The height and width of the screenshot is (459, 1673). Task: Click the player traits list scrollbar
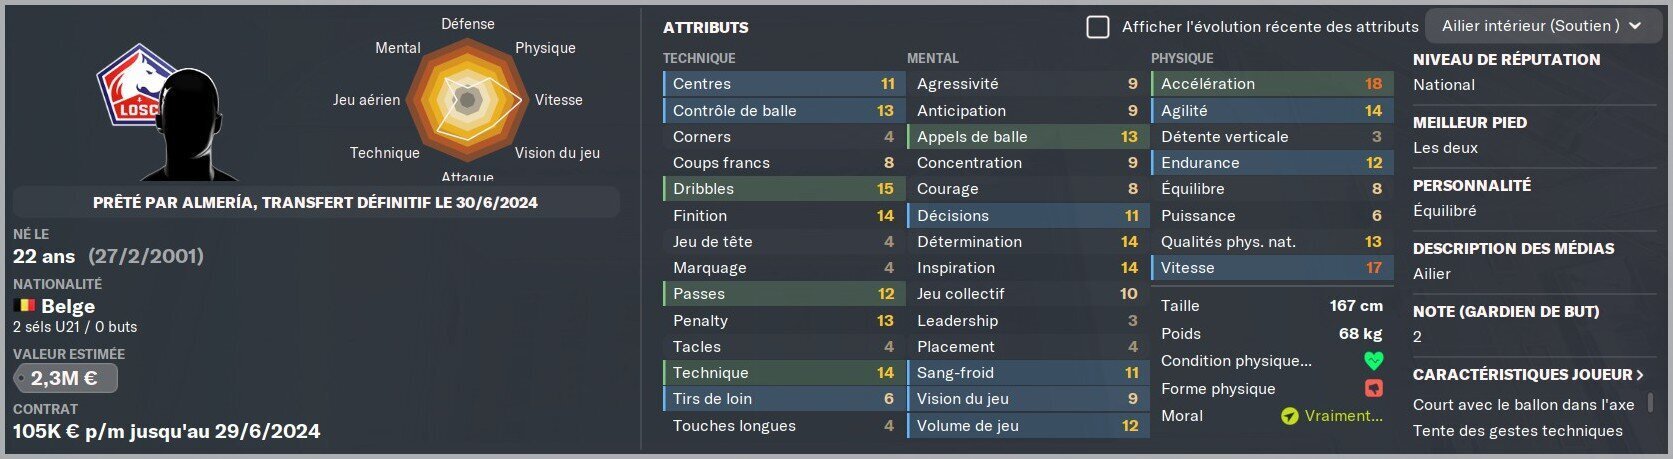click(1650, 403)
